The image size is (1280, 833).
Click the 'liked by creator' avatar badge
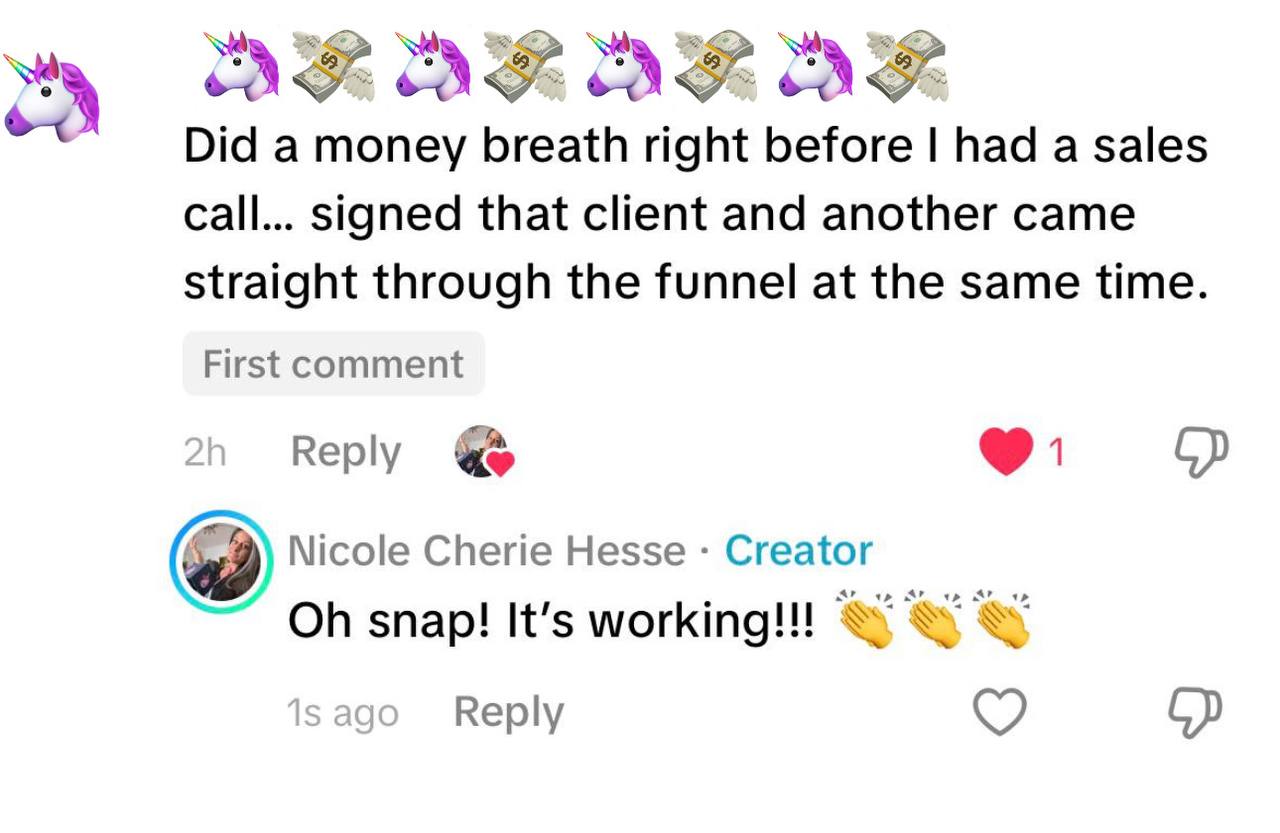click(484, 452)
